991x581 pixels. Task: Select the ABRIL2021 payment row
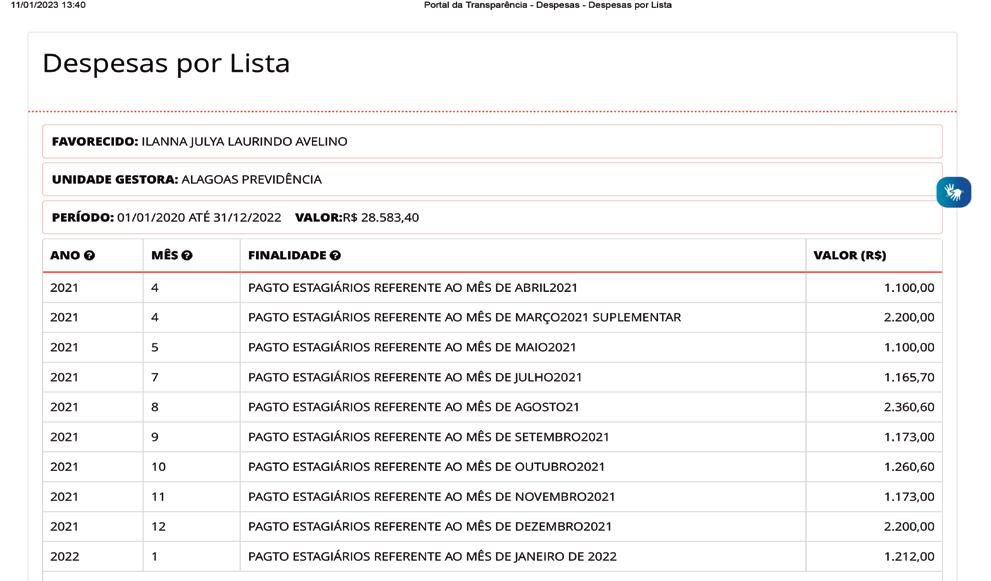(492, 288)
